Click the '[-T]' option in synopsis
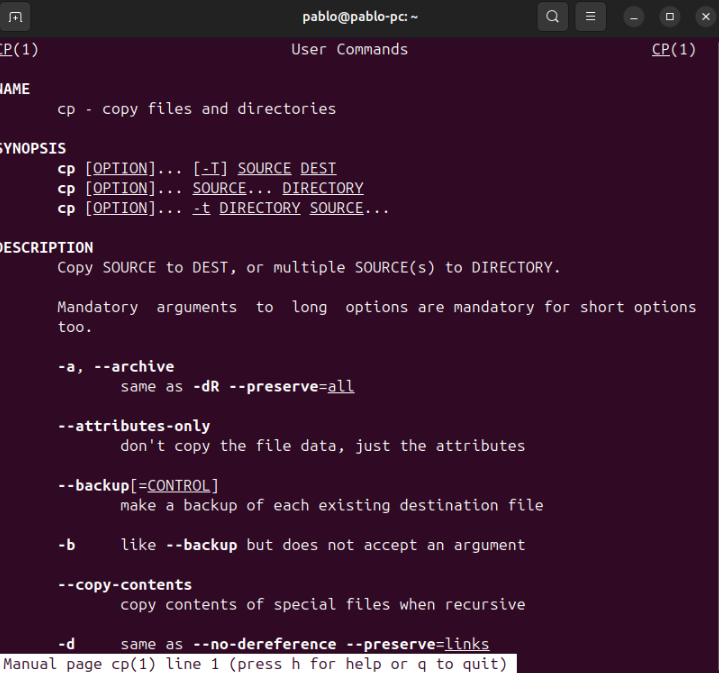 click(210, 169)
